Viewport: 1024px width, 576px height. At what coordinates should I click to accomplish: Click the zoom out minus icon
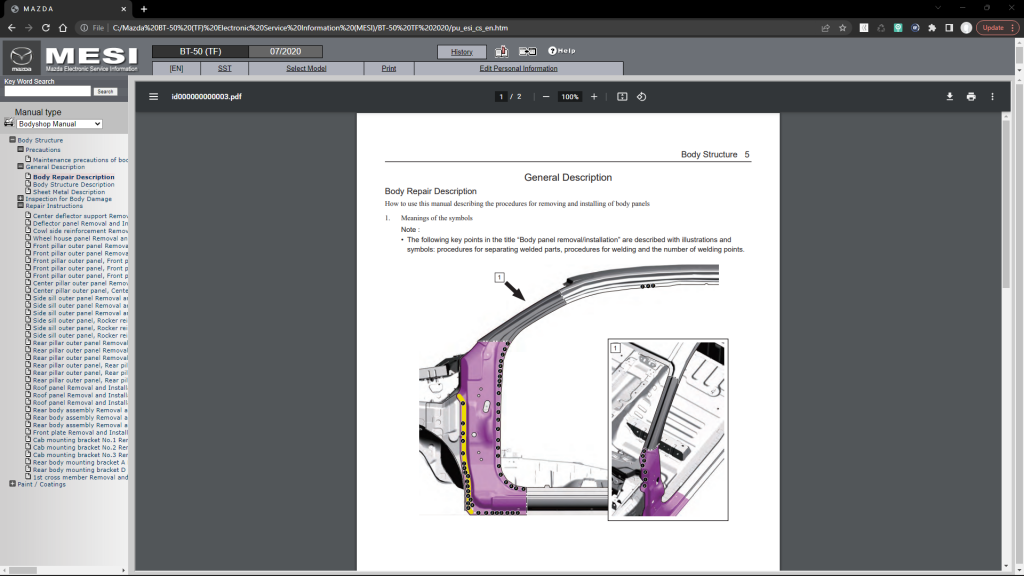(x=545, y=97)
